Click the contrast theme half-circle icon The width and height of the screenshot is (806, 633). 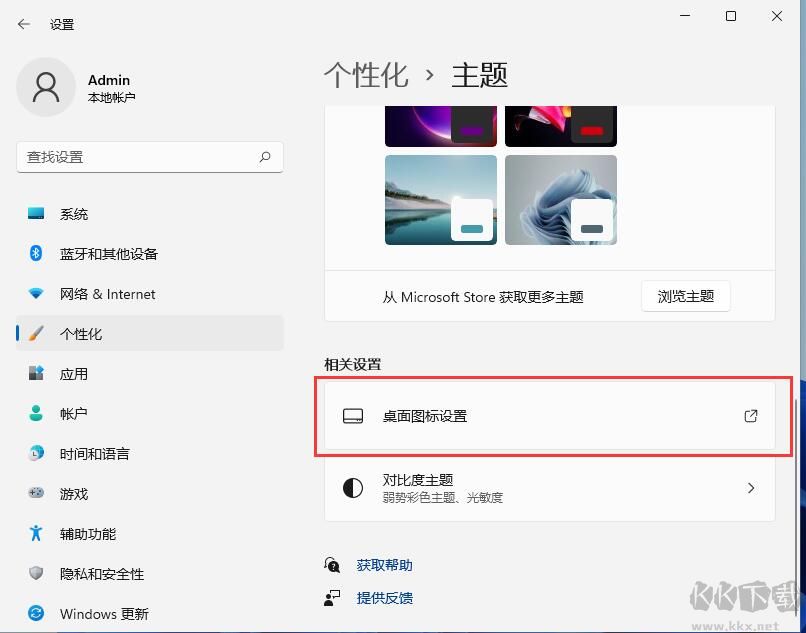[353, 487]
